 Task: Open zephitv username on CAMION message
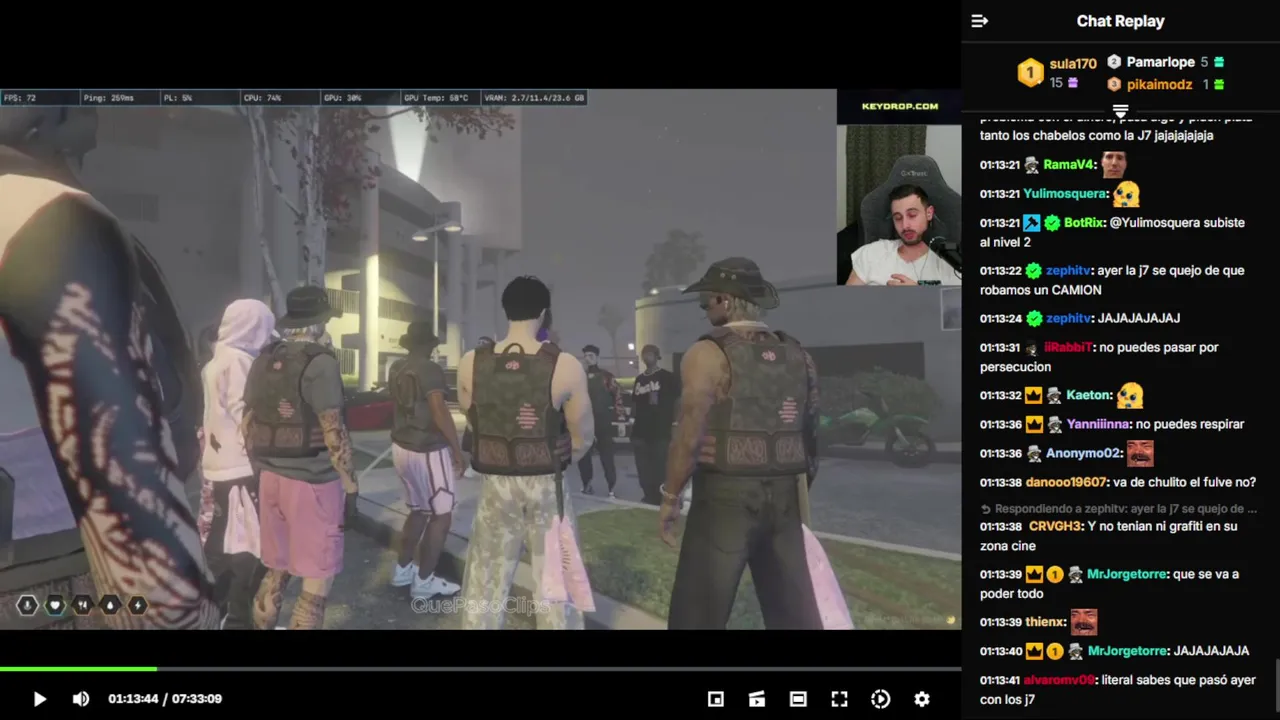click(x=1068, y=271)
